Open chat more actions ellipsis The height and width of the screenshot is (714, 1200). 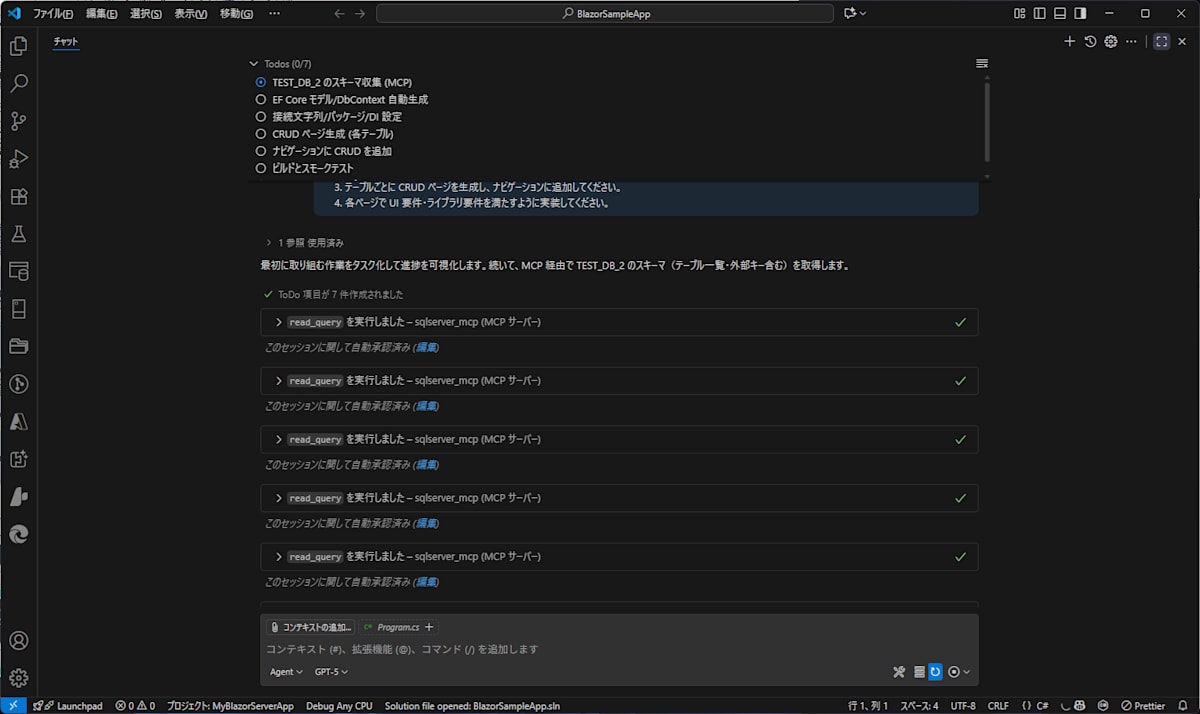pos(1131,41)
